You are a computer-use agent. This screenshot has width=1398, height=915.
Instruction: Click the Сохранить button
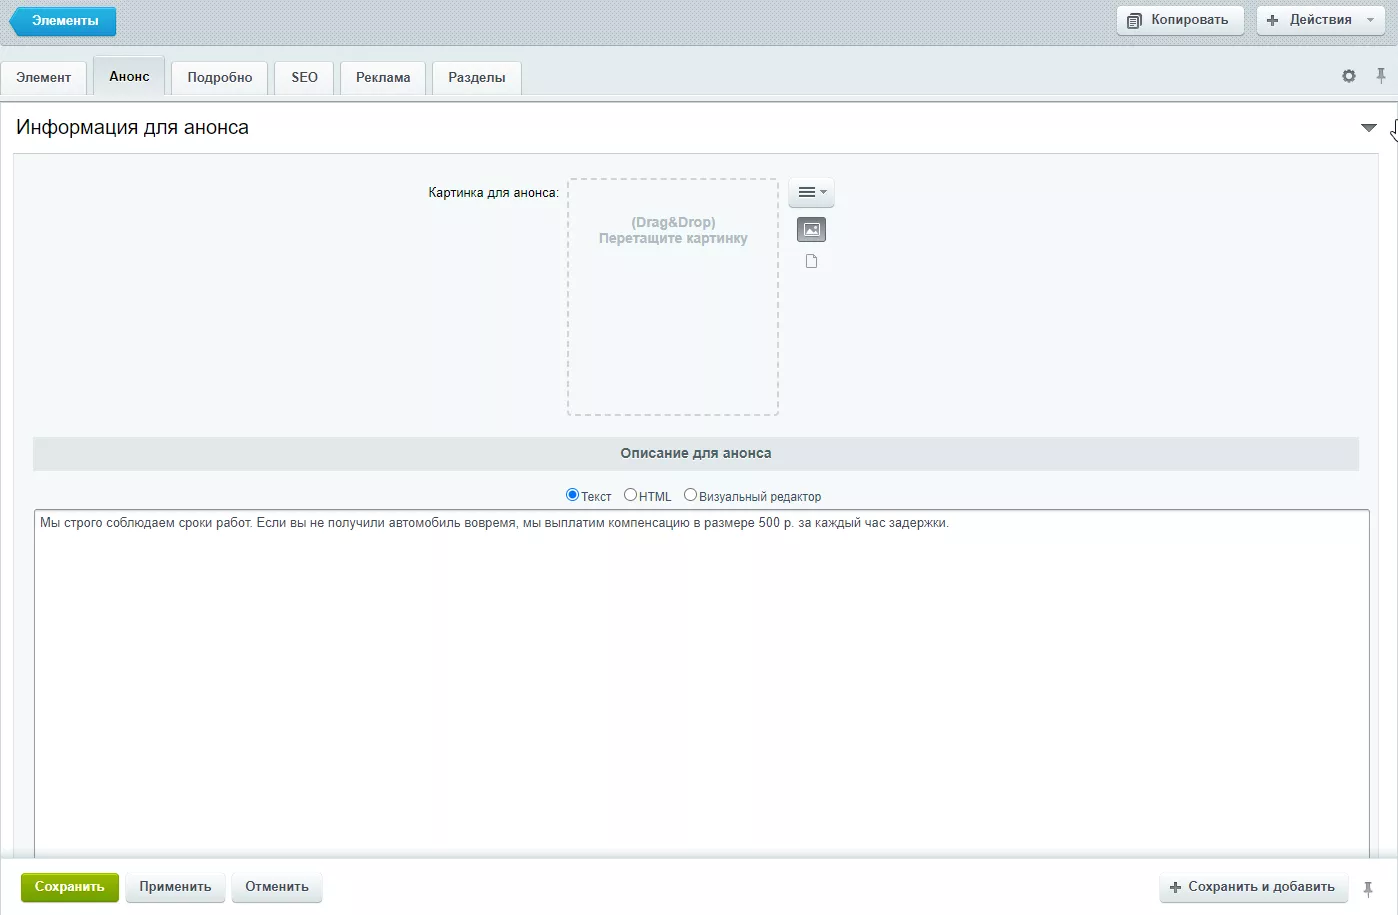click(x=69, y=887)
